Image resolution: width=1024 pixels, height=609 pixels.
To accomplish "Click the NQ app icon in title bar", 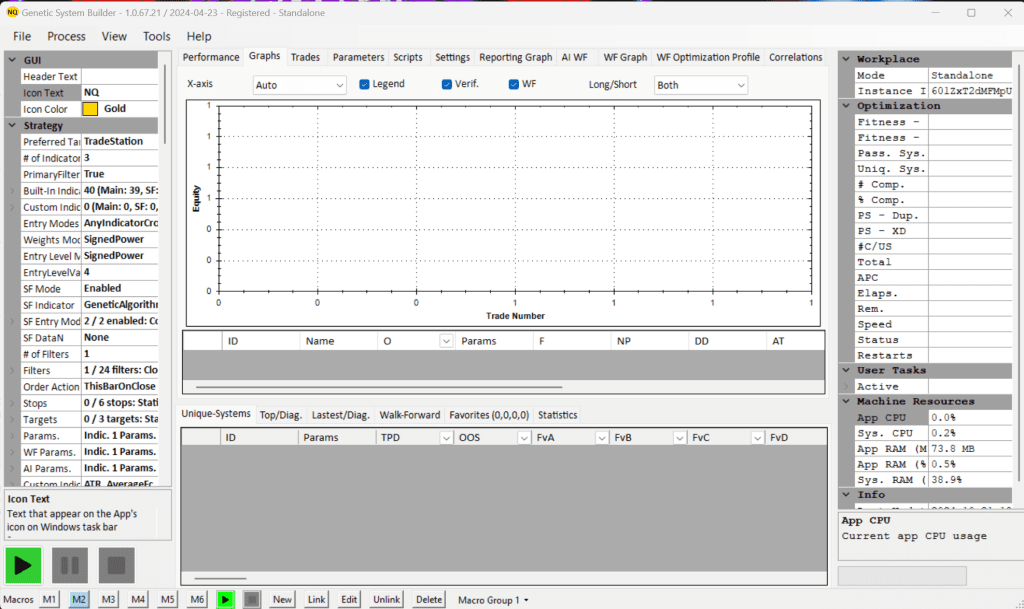I will pyautogui.click(x=14, y=12).
